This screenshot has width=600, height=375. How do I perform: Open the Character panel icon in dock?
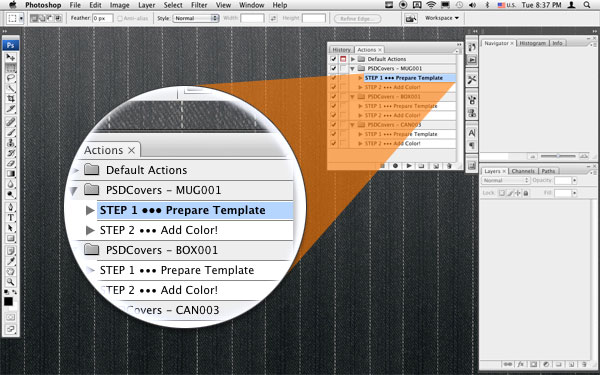pos(472,133)
